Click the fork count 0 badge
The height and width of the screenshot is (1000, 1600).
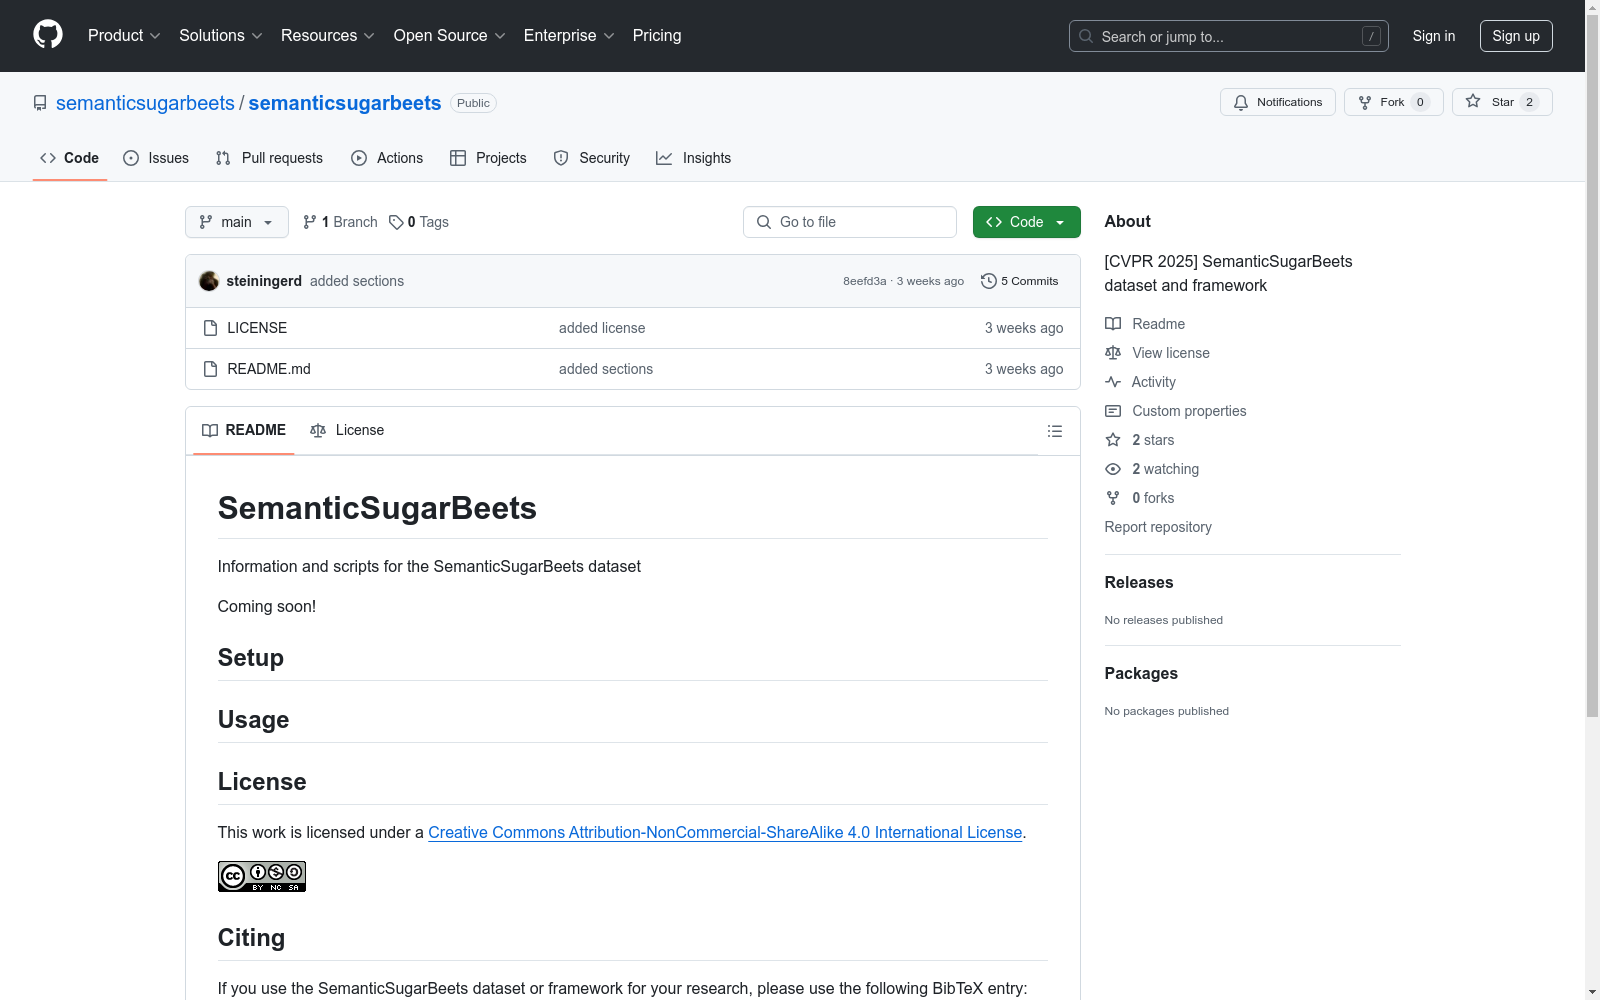(x=1420, y=102)
